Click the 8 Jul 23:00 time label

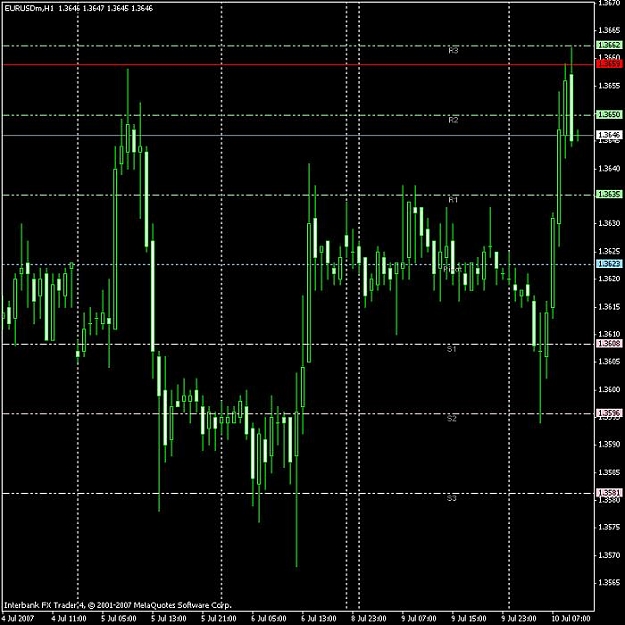pos(369,619)
